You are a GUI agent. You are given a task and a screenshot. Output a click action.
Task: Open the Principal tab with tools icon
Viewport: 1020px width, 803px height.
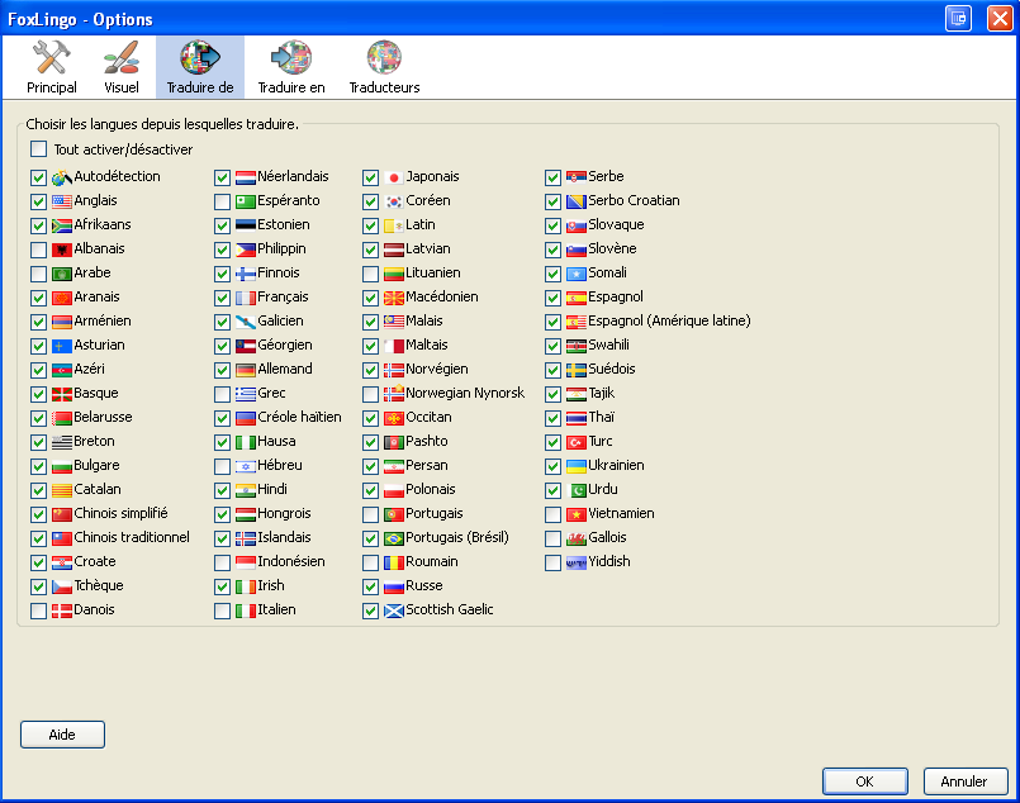[51, 67]
